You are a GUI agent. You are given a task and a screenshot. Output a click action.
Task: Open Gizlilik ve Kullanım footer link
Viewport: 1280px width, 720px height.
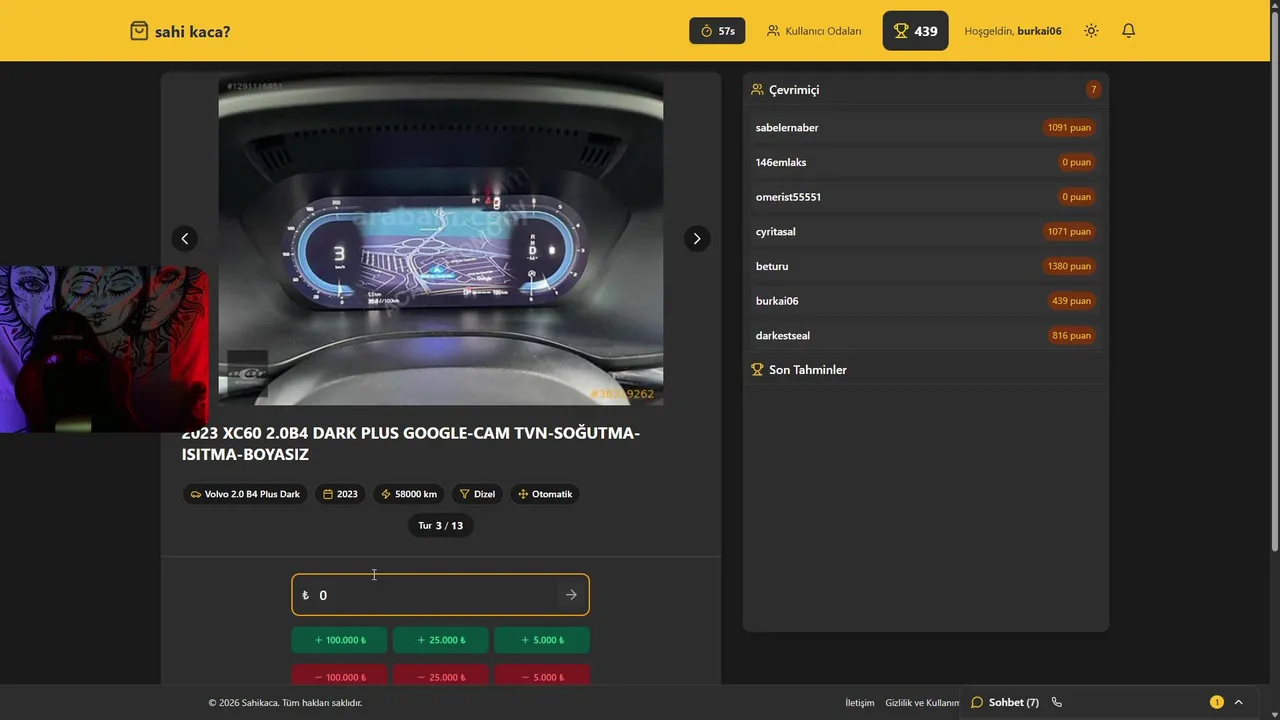(922, 703)
